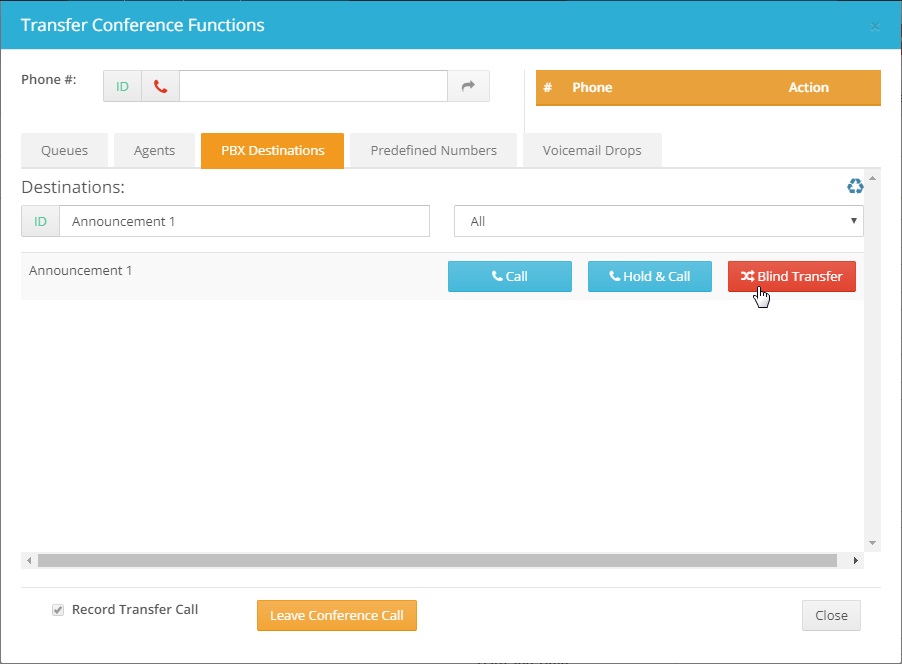The width and height of the screenshot is (902, 664).
Task: Close dialog with the header X icon
Action: click(875, 26)
